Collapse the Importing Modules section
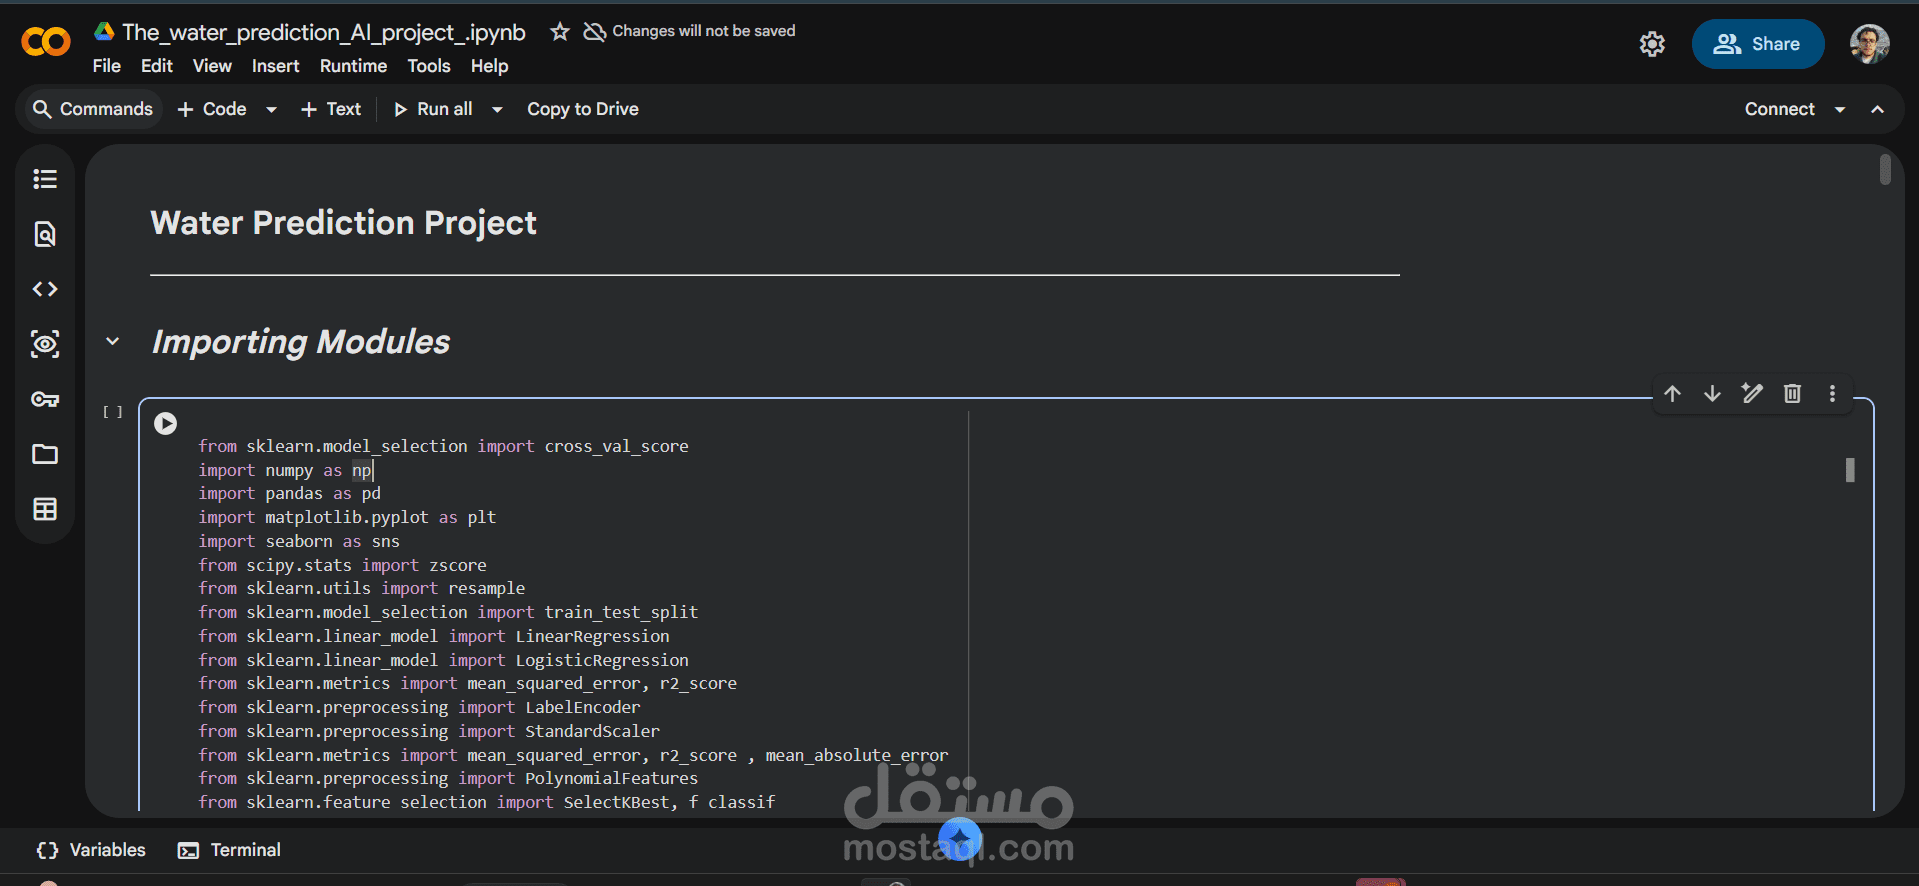This screenshot has height=886, width=1919. pyautogui.click(x=113, y=341)
